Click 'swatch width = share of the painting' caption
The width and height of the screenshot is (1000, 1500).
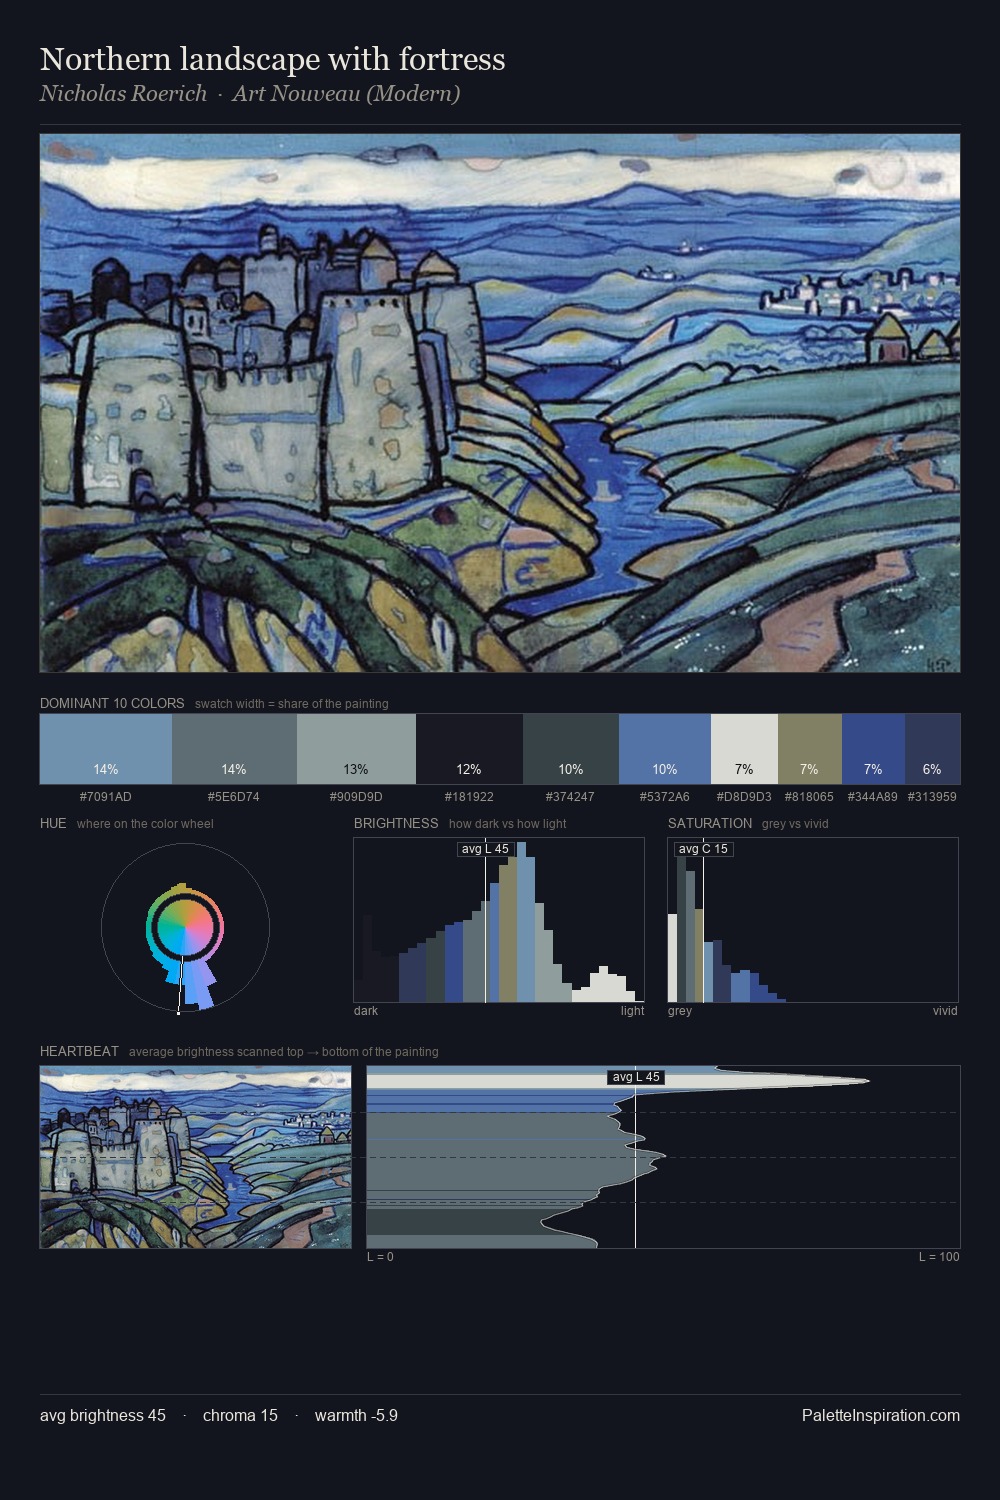click(292, 703)
